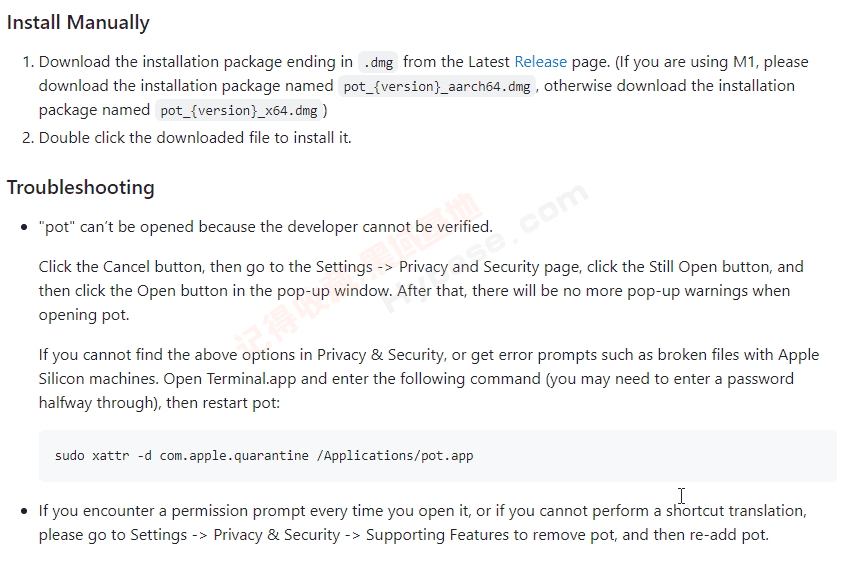This screenshot has height=561, width=845.
Task: Click the words 'Open Terminal.app' in text
Action: (230, 379)
